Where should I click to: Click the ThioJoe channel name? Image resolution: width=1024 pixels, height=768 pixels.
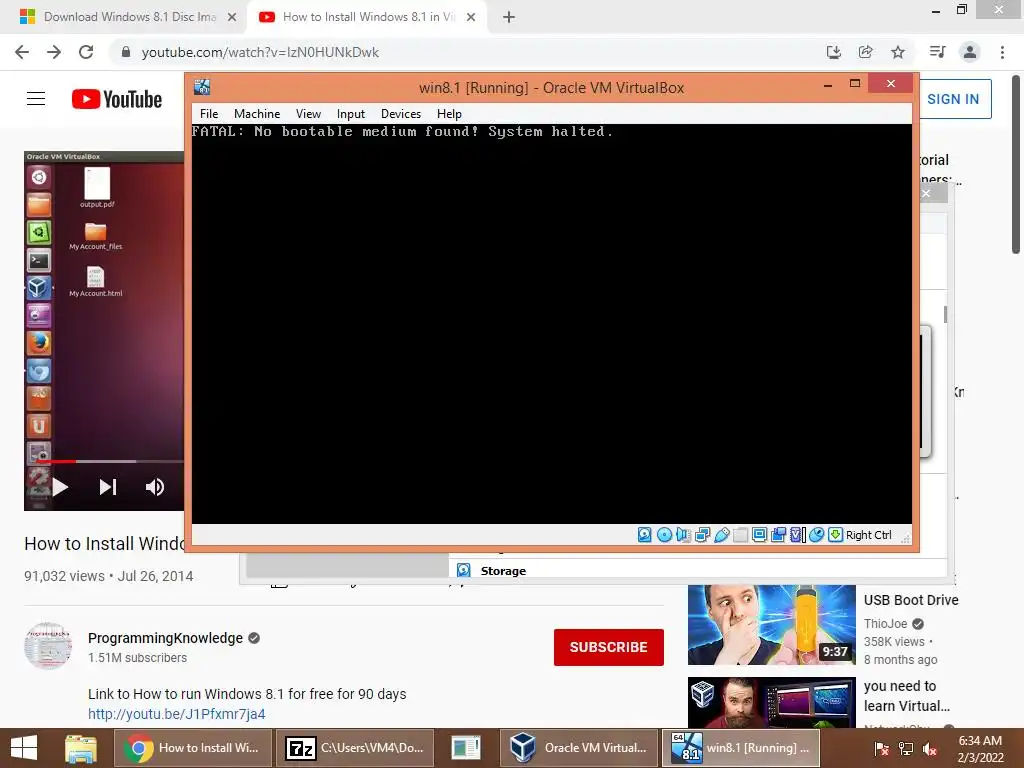coord(886,624)
